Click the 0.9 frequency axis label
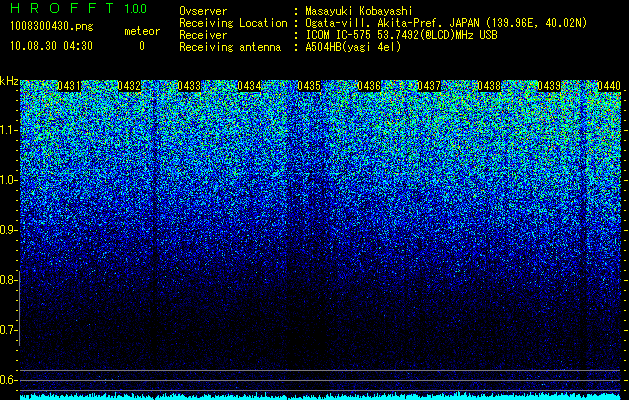This screenshot has height=400, width=629. [8, 230]
